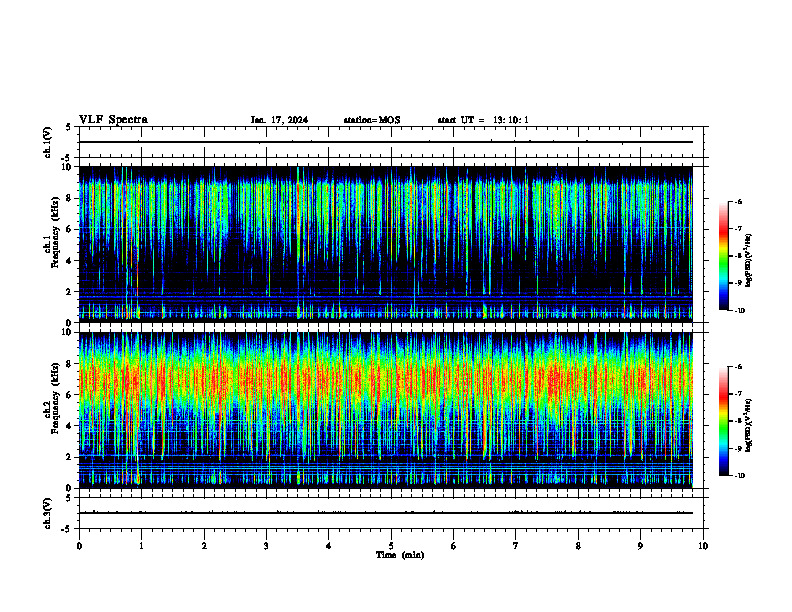Select the "start UT =" header label

click(x=461, y=120)
